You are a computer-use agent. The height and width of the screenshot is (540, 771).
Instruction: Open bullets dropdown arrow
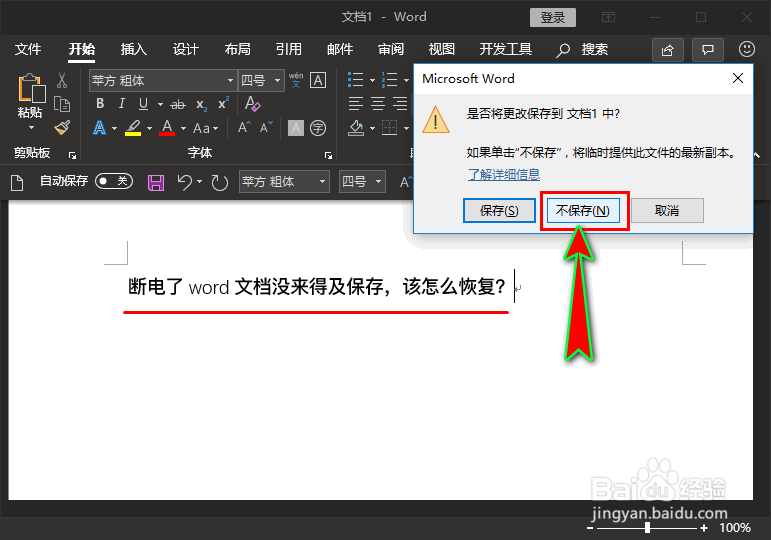coord(372,80)
